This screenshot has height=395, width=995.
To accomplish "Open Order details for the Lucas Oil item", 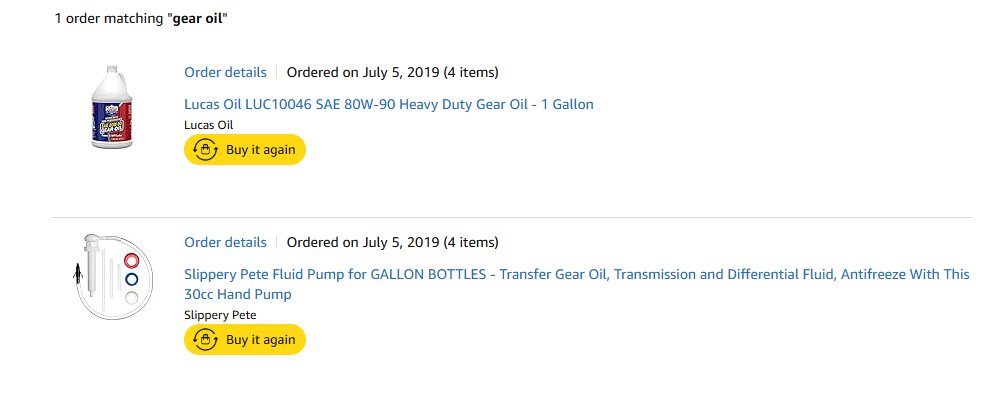I will [225, 72].
